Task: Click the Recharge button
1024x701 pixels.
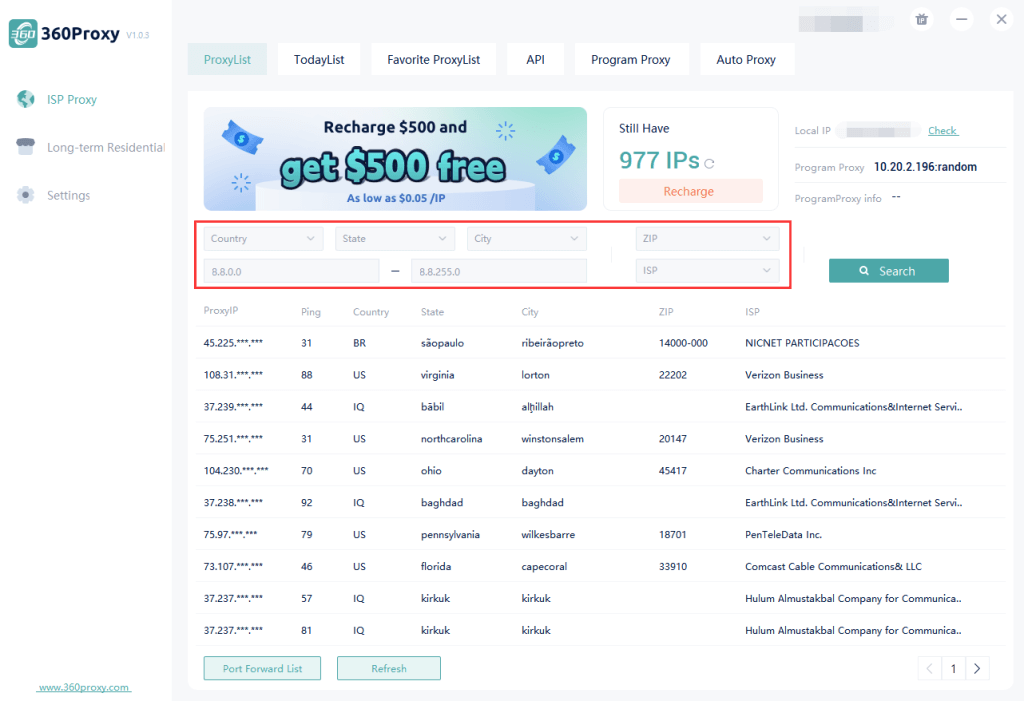Action: click(x=690, y=191)
